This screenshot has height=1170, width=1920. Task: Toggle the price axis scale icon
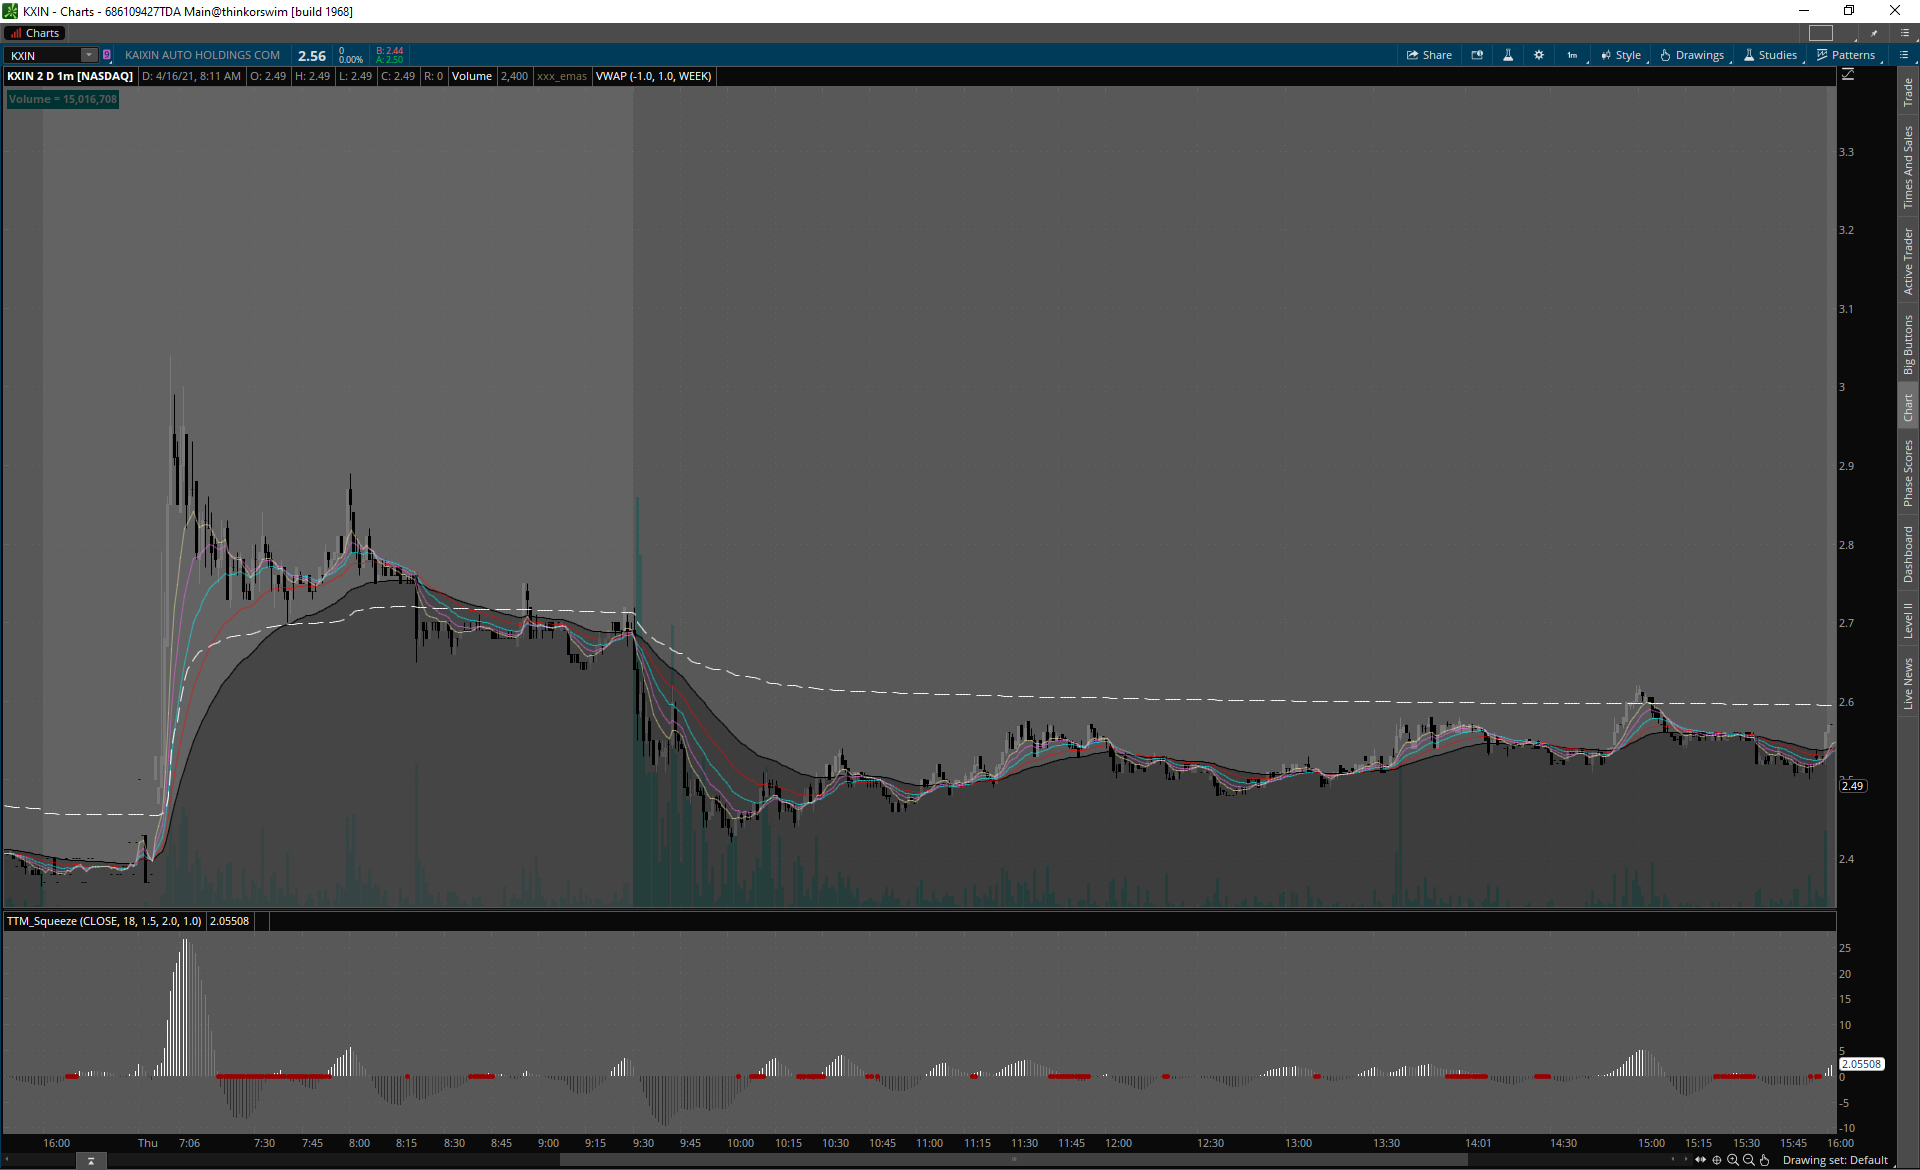(x=1848, y=75)
